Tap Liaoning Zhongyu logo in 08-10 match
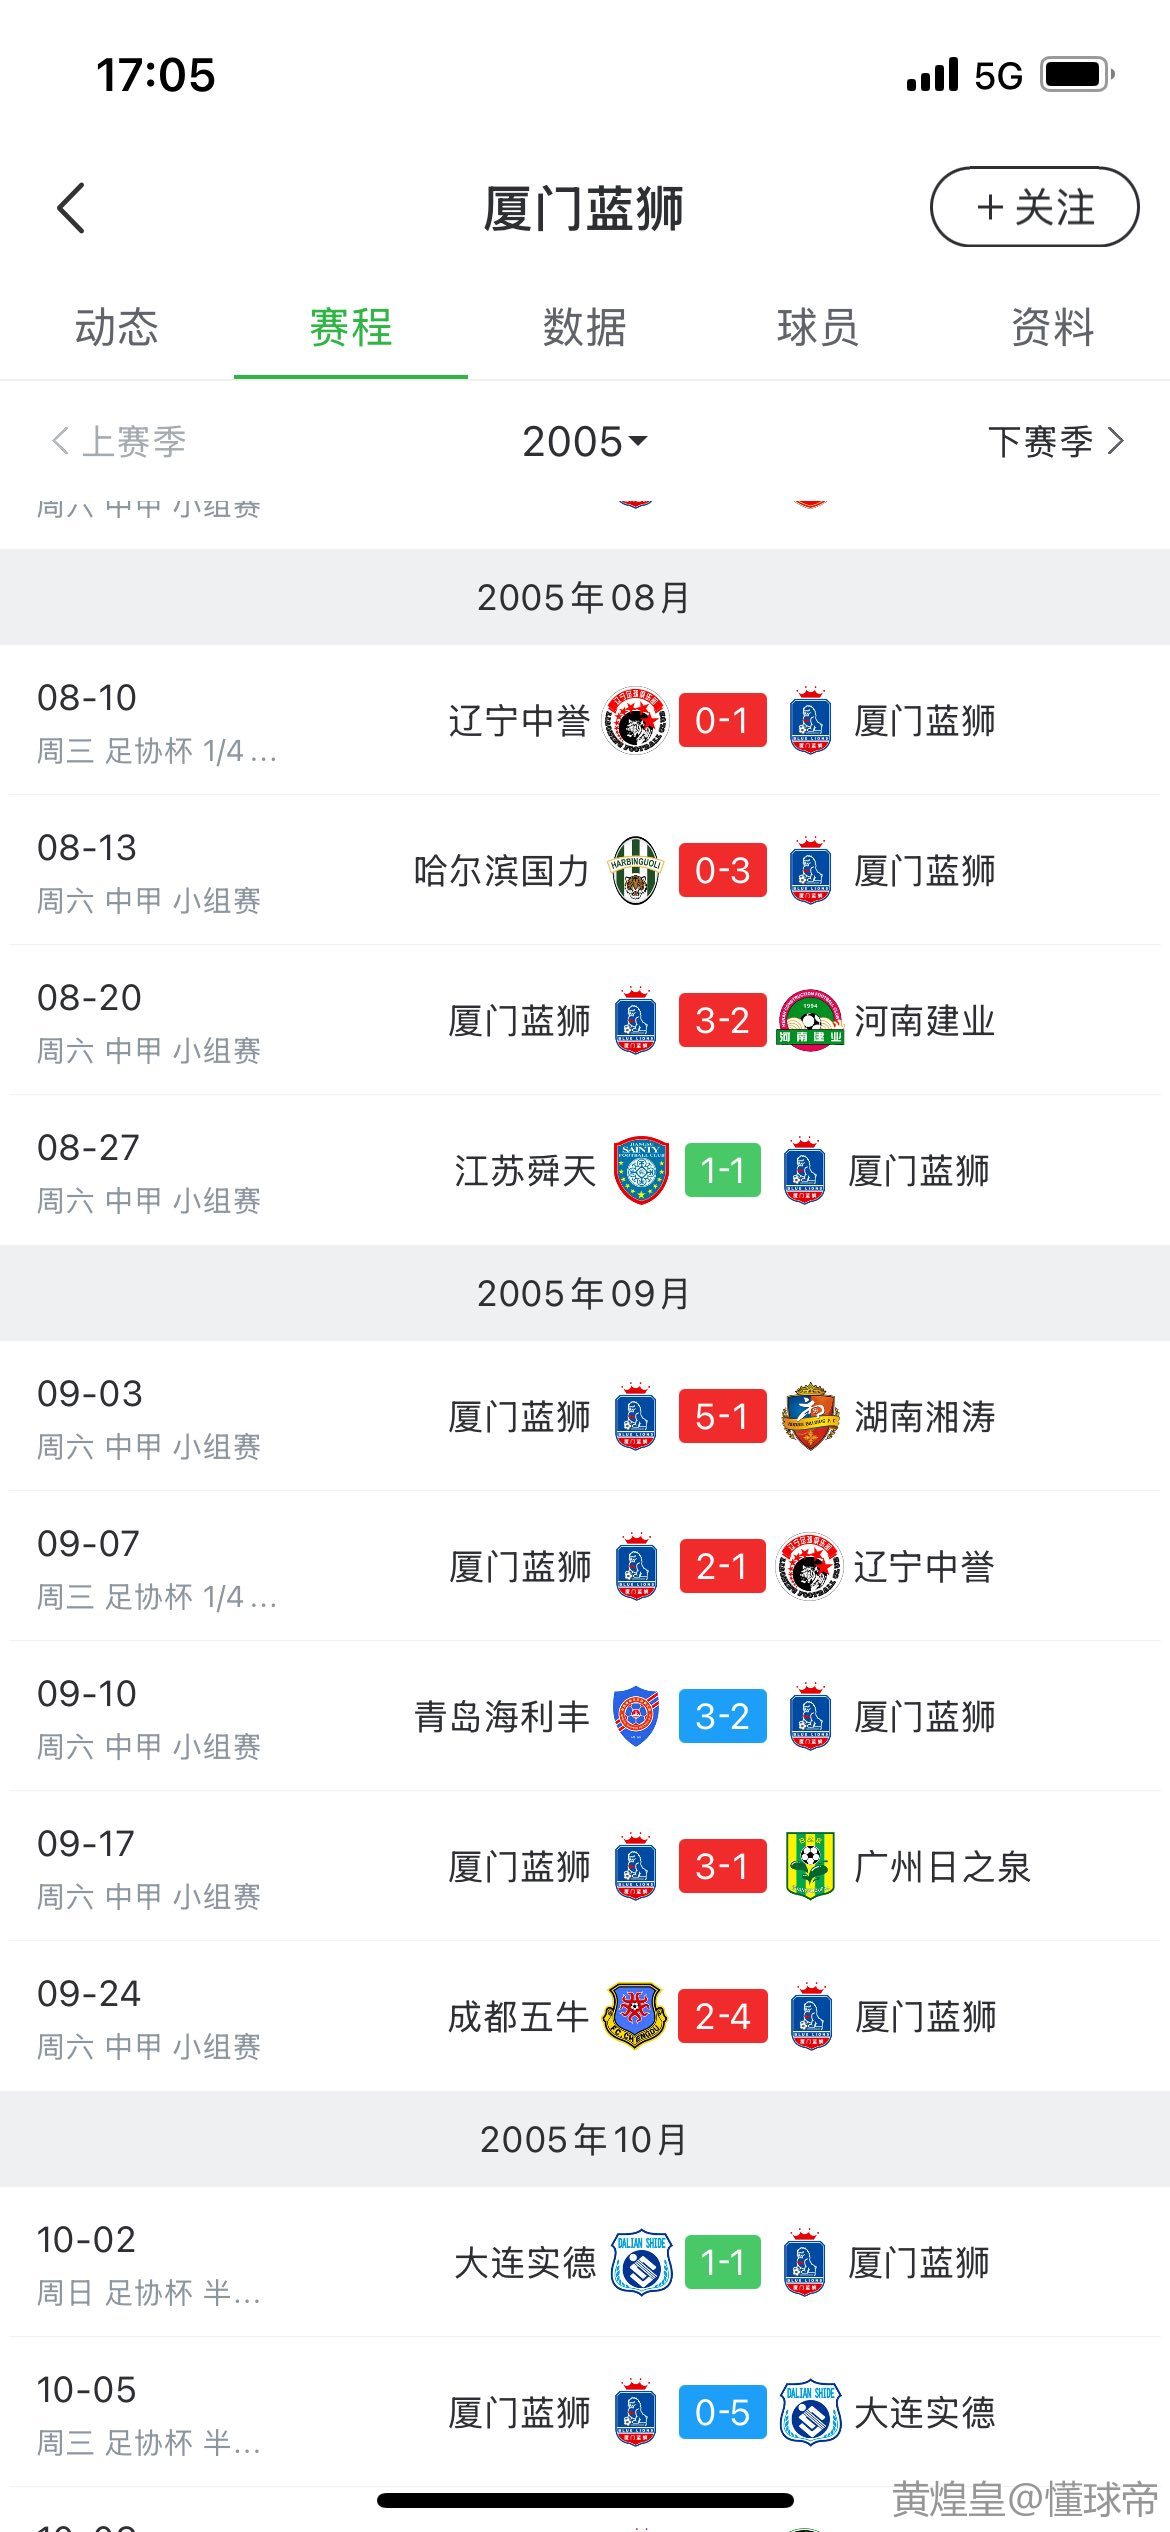Viewport: 1170px width, 2532px height. pyautogui.click(x=635, y=720)
